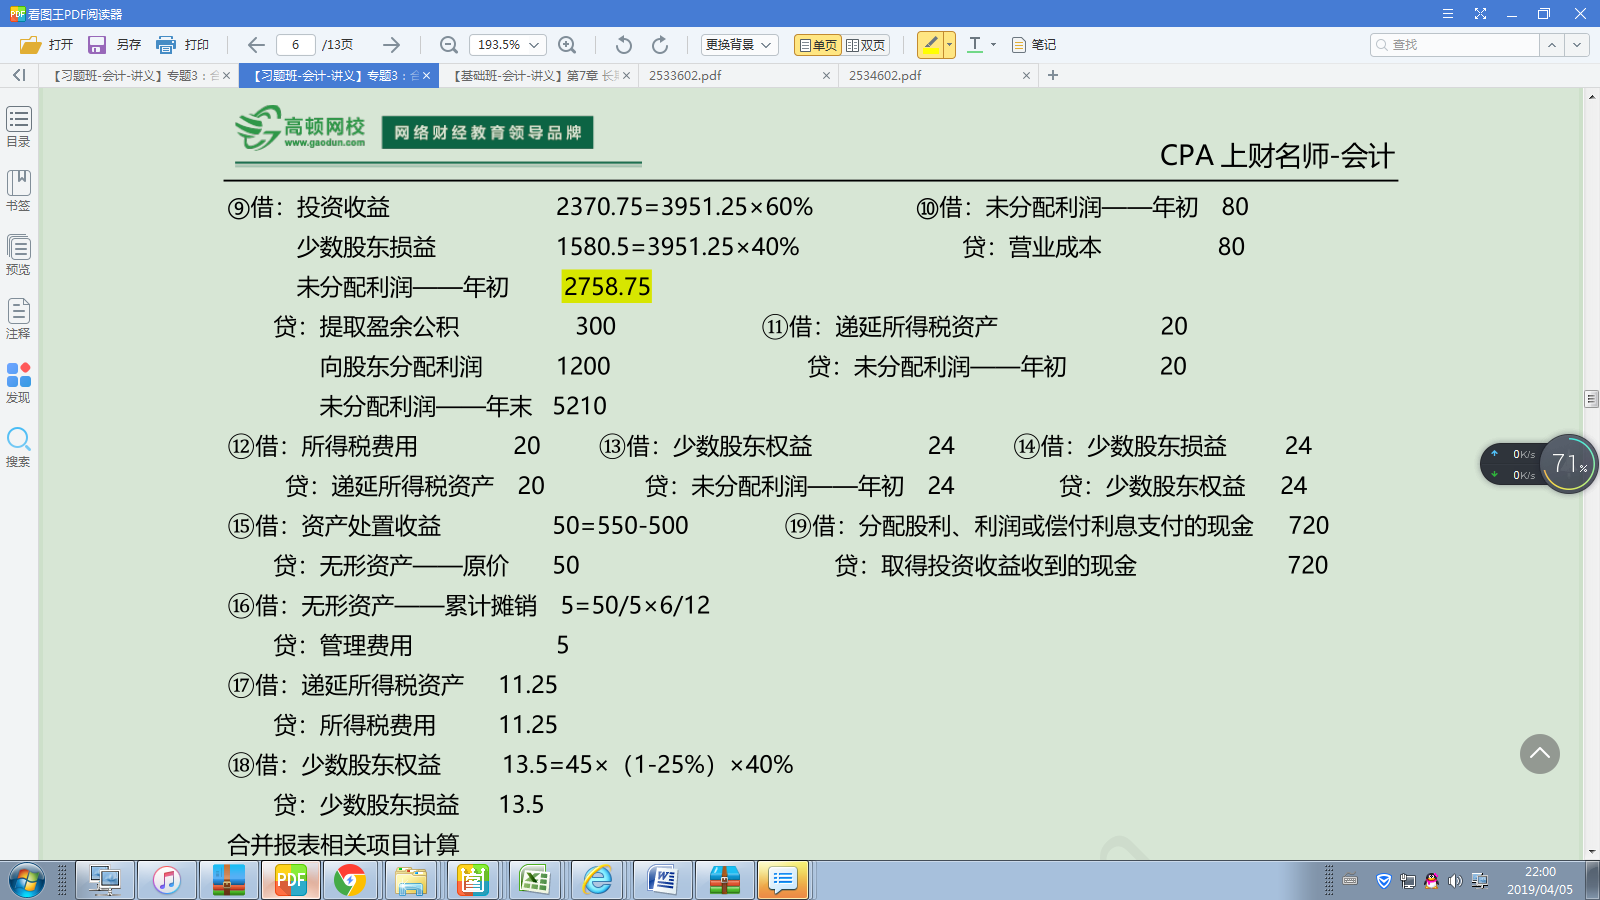This screenshot has width=1600, height=900.
Task: Expand the text underline tool options arrow
Action: pyautogui.click(x=993, y=45)
